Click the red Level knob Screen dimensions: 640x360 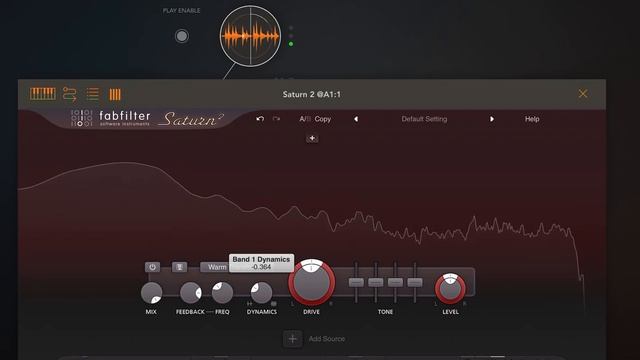(x=450, y=289)
